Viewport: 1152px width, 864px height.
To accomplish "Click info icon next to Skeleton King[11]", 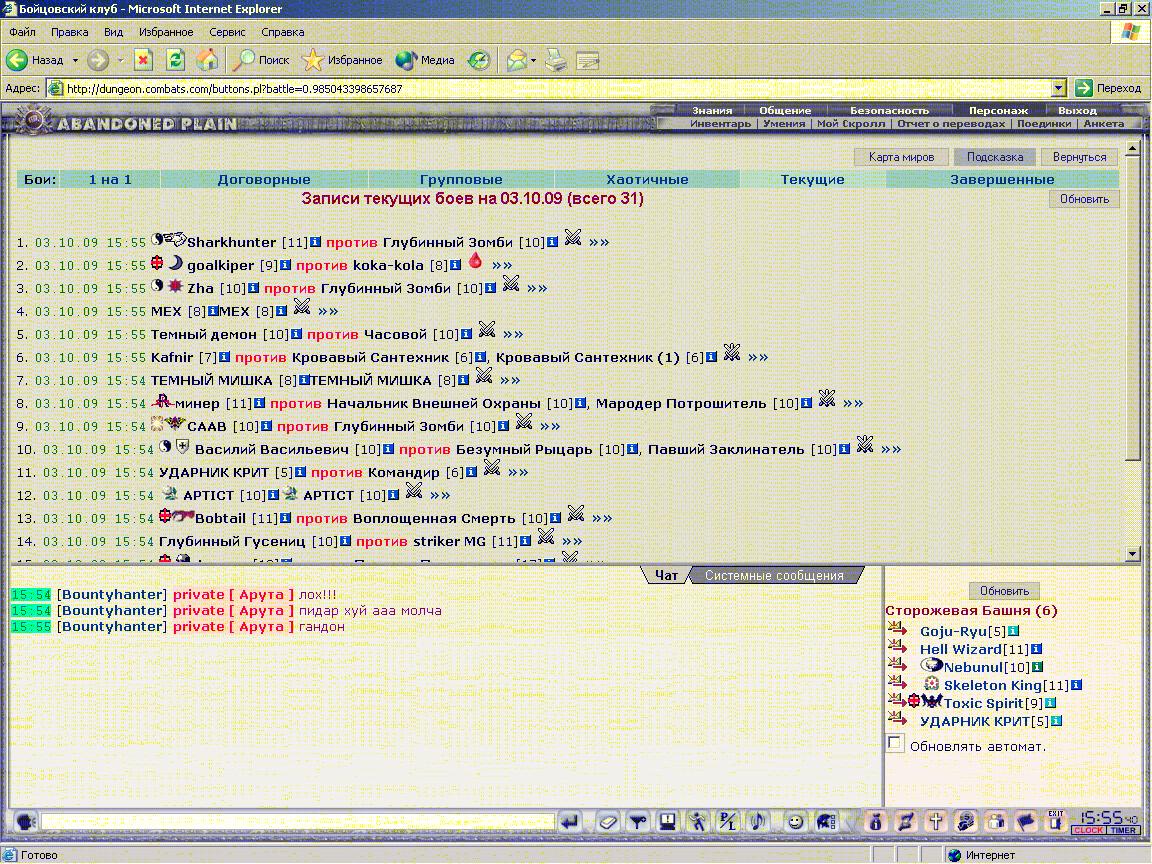I will pos(1076,685).
